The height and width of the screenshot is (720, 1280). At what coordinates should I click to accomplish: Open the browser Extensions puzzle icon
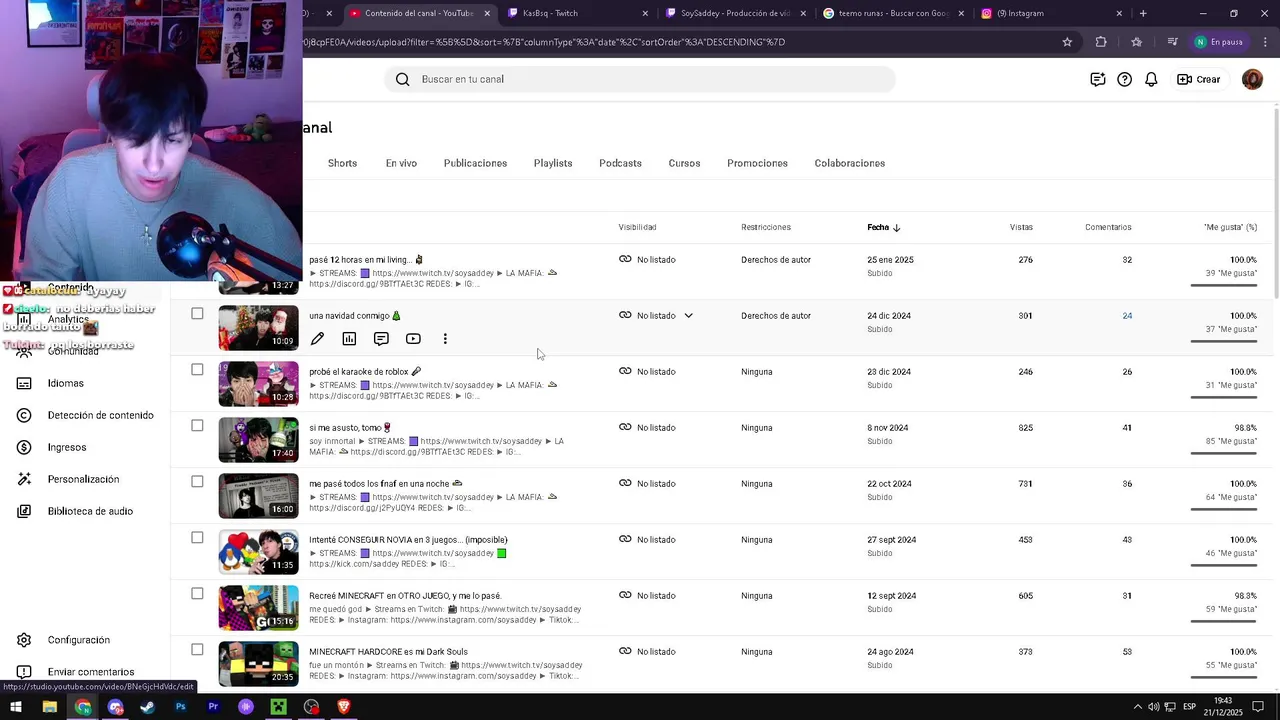tap(1101, 42)
